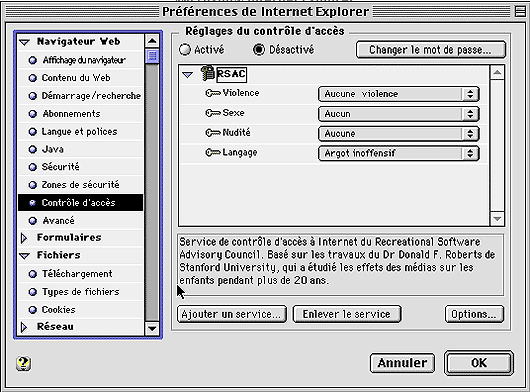
Task: Click the bullet icon next to Types de fichiers
Action: (x=33, y=292)
